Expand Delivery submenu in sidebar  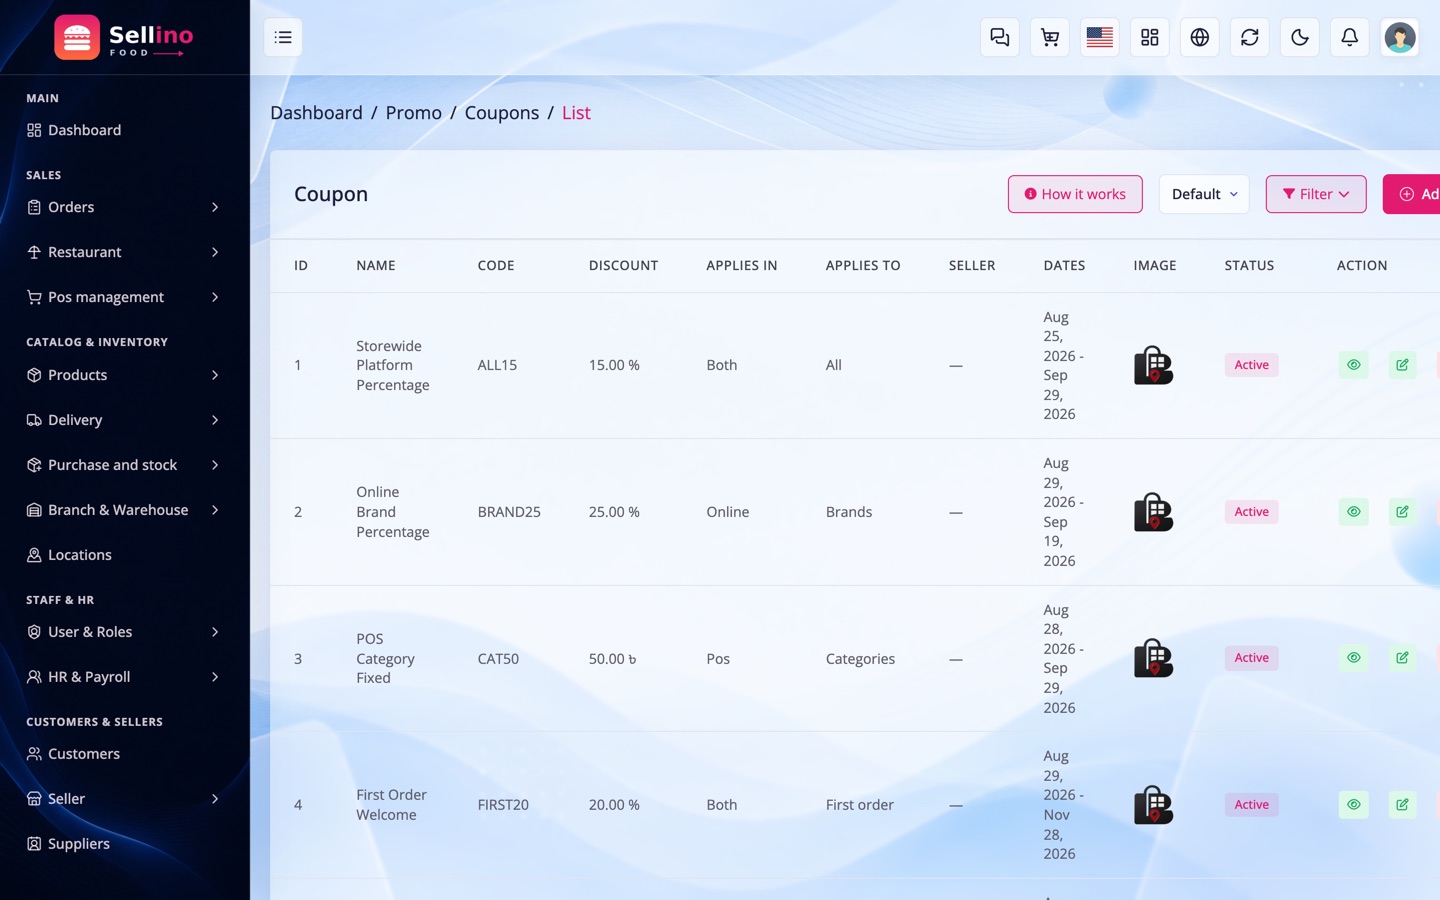click(x=124, y=420)
